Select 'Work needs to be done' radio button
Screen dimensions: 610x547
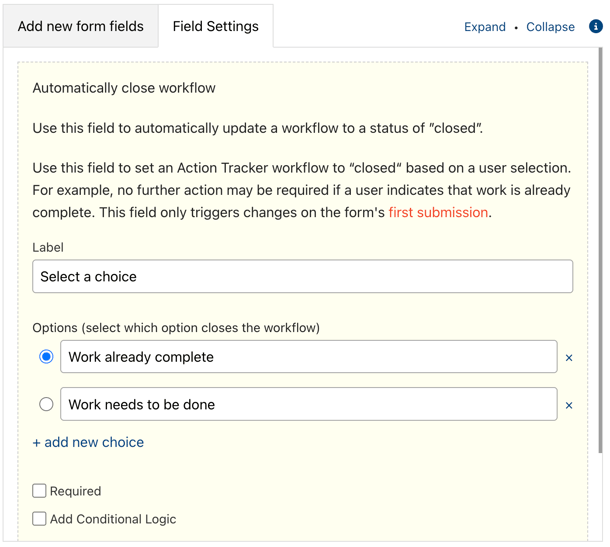pyautogui.click(x=46, y=404)
